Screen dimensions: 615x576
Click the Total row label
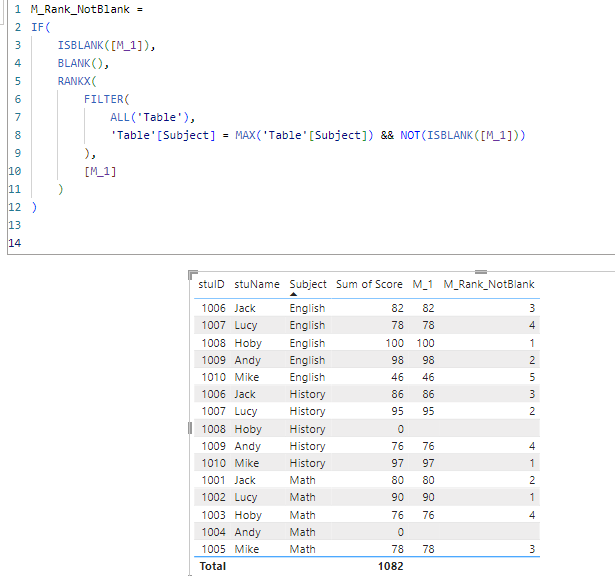click(213, 566)
